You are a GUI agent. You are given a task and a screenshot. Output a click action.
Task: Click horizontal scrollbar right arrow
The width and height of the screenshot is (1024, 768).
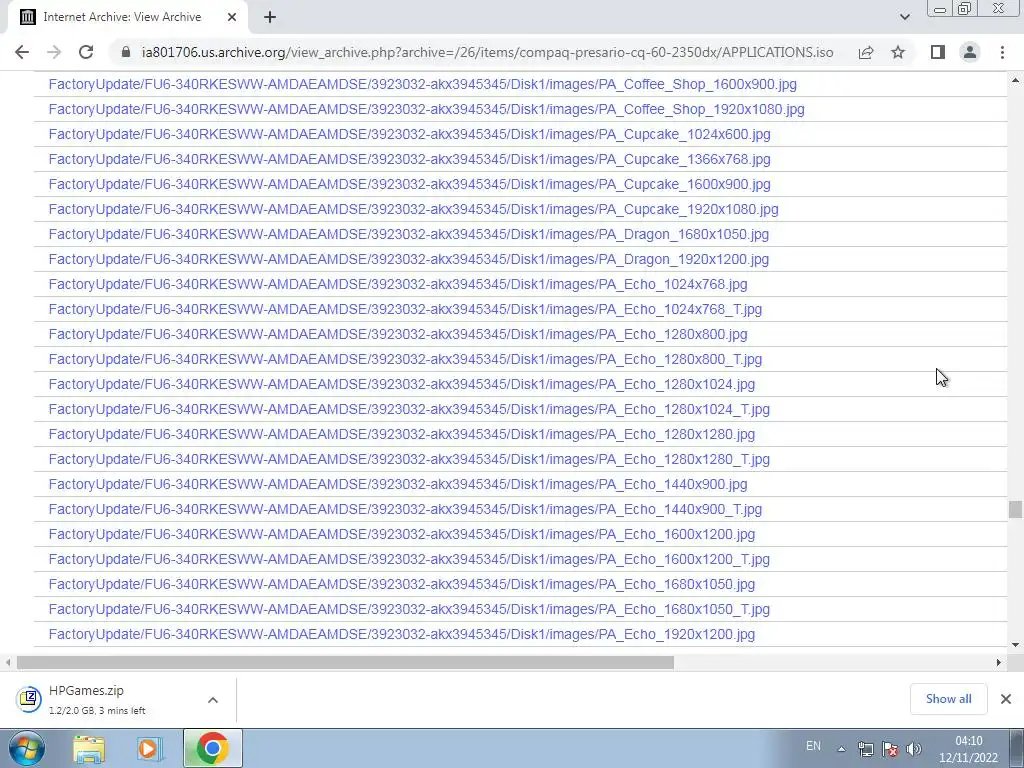coord(999,662)
